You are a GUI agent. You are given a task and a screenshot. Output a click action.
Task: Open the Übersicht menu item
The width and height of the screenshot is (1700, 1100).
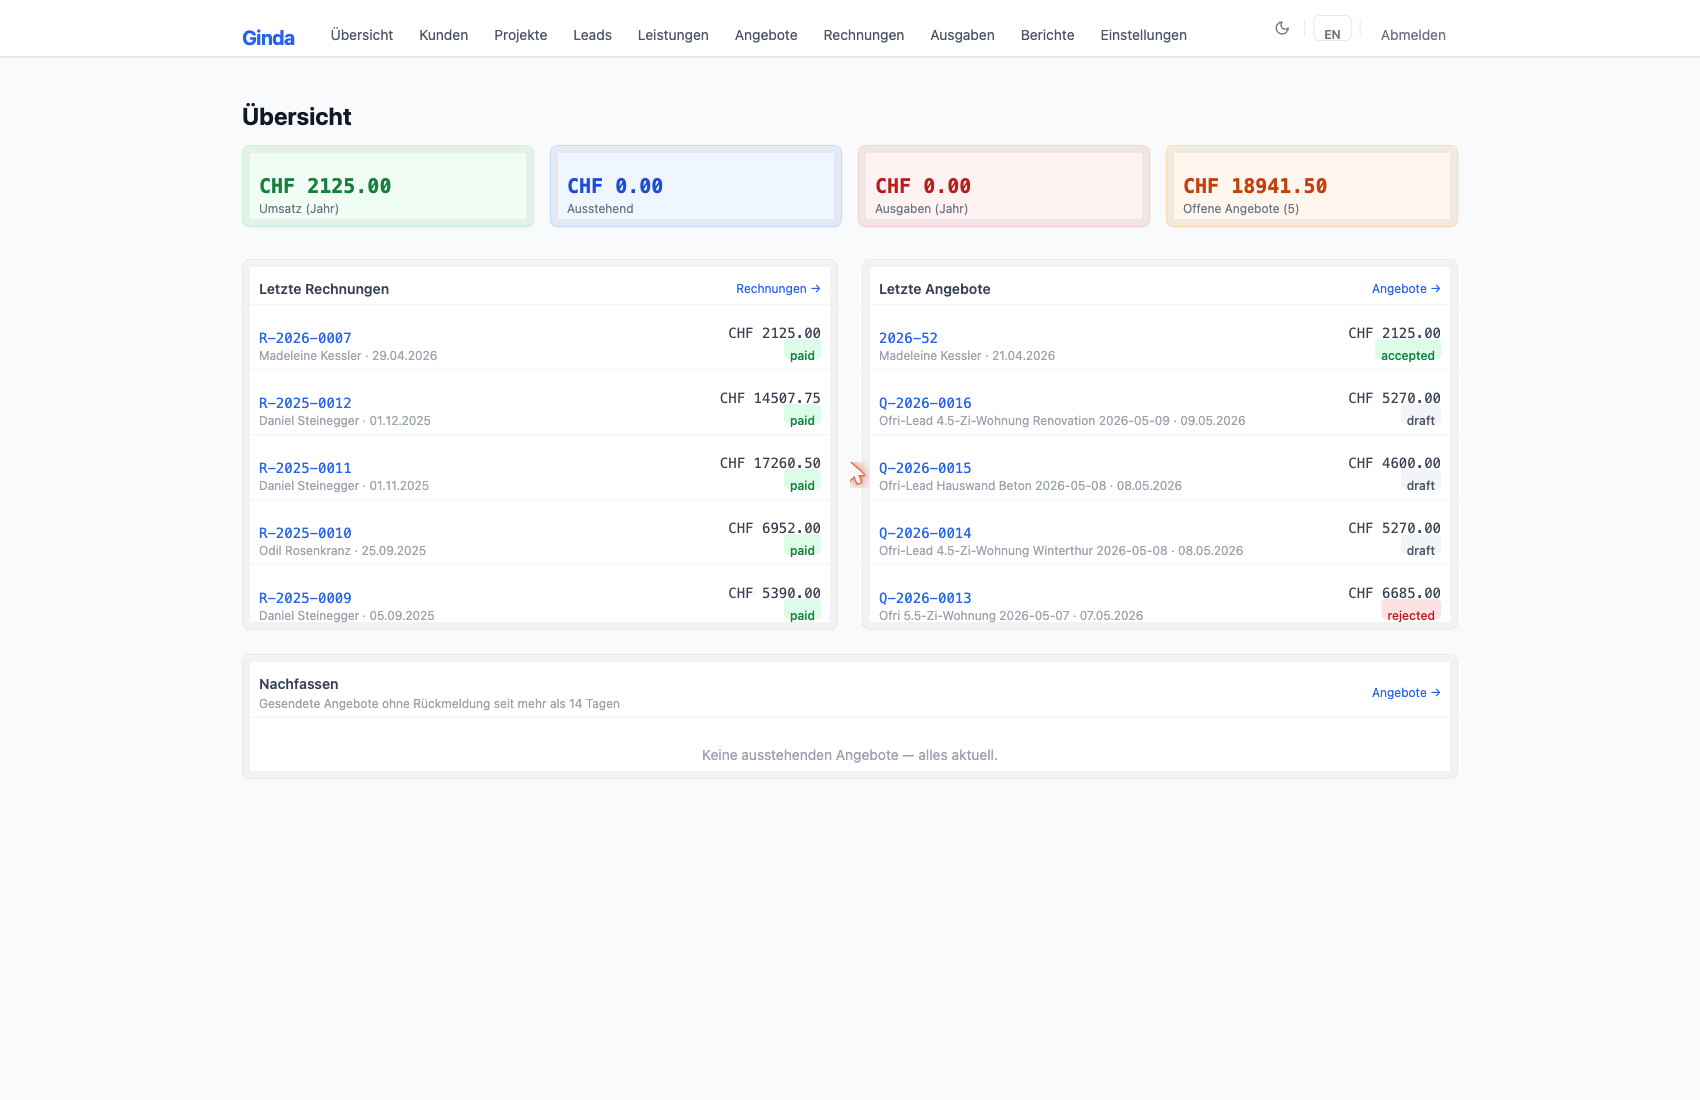point(362,35)
